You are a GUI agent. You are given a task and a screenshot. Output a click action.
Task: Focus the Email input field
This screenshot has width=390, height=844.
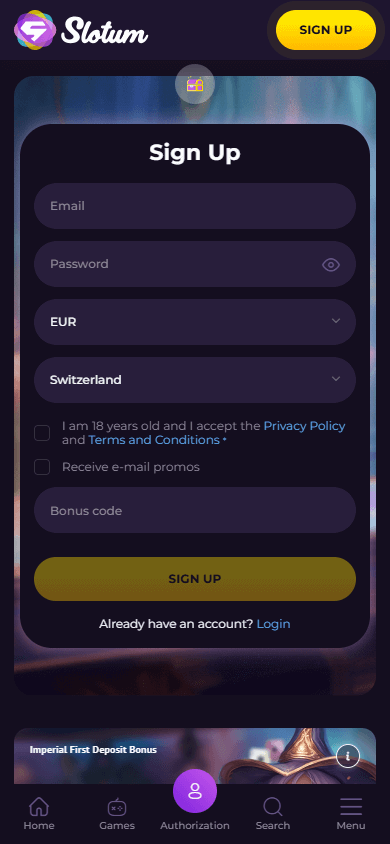point(195,206)
